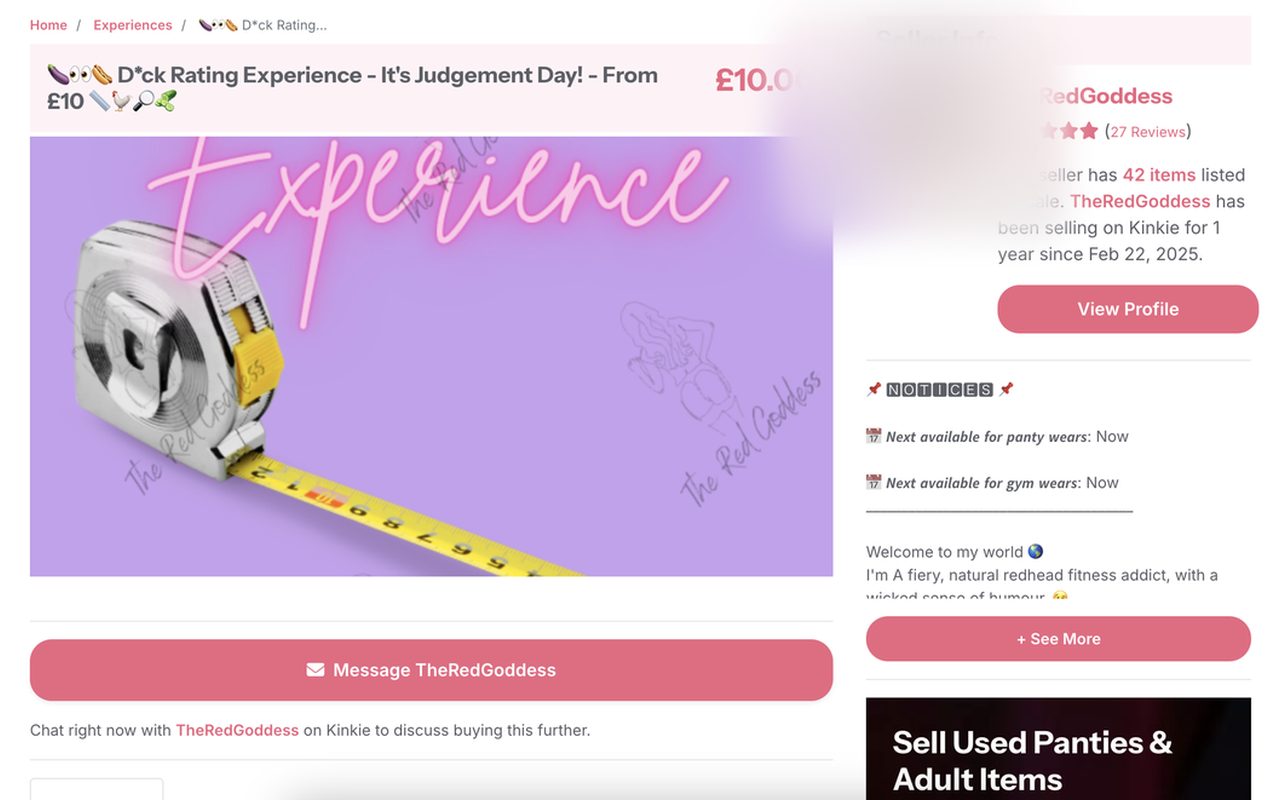Click the globe emoji after Welcome to my world
Viewport: 1280px width, 800px height.
pyautogui.click(x=1036, y=551)
